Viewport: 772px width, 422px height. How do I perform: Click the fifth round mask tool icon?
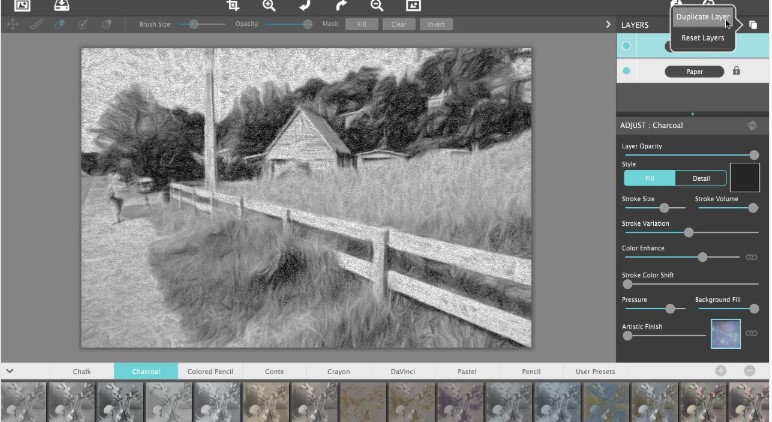pos(106,24)
